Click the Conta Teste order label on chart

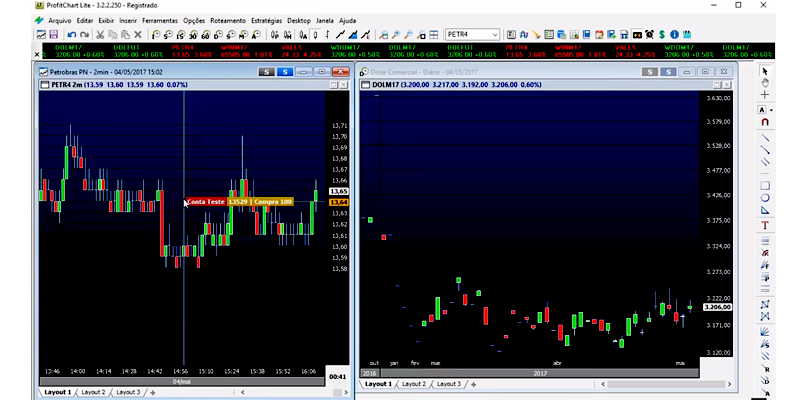[x=206, y=202]
